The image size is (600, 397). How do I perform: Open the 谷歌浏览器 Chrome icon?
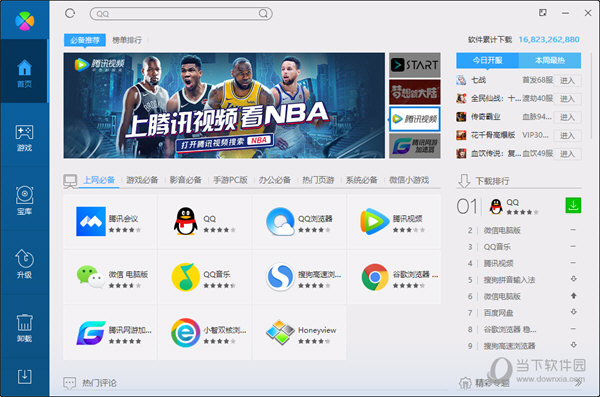coord(375,277)
